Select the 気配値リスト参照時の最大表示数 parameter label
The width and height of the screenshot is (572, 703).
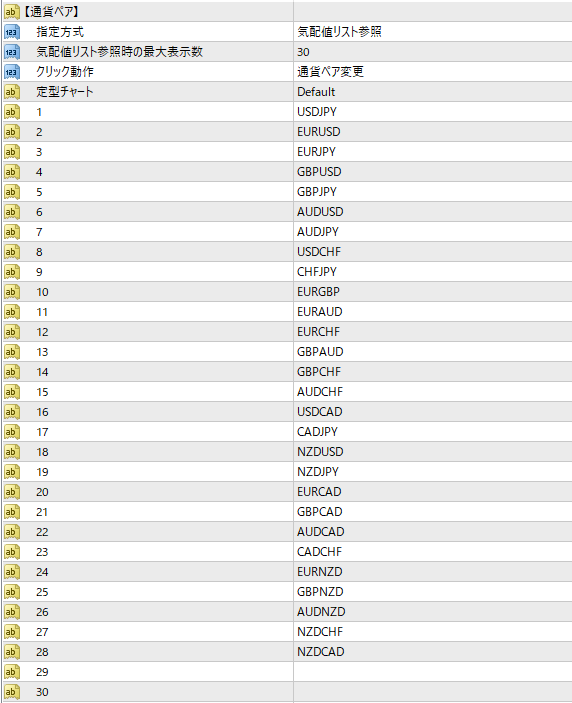[120, 52]
